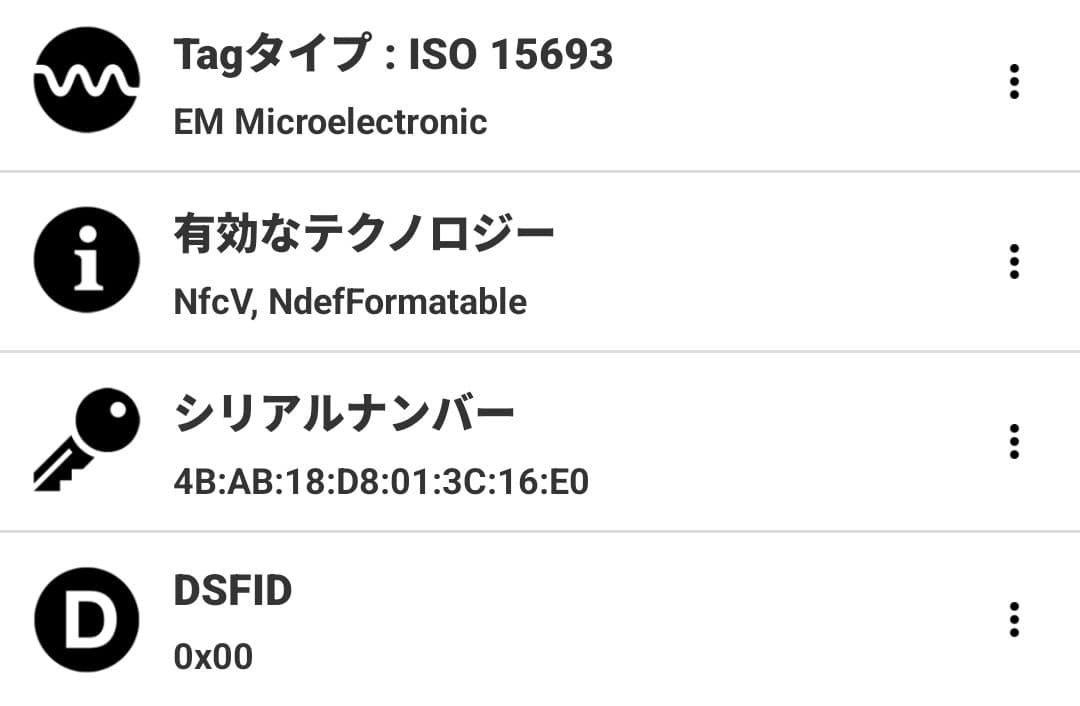Open overflow menu for 有効なテクノロジー row
Image resolution: width=1080 pixels, height=706 pixels.
[x=1014, y=262]
